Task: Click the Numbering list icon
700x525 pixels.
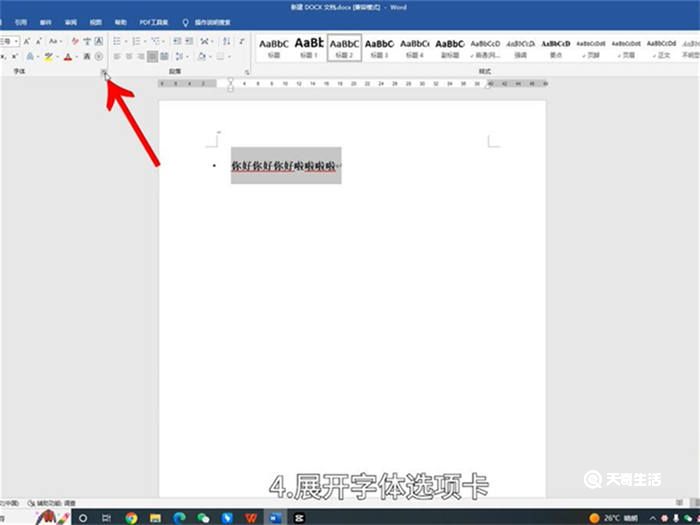Action: pyautogui.click(x=137, y=42)
